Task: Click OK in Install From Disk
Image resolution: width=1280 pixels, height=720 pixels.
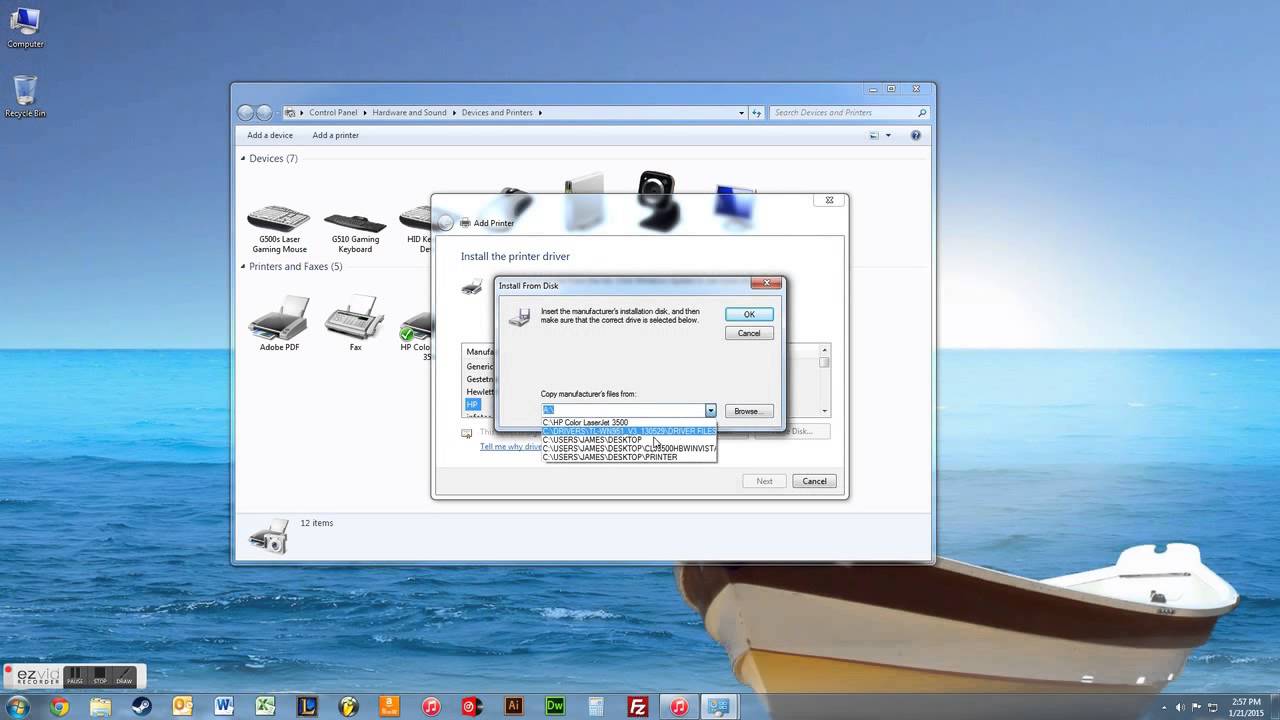Action: pyautogui.click(x=749, y=314)
